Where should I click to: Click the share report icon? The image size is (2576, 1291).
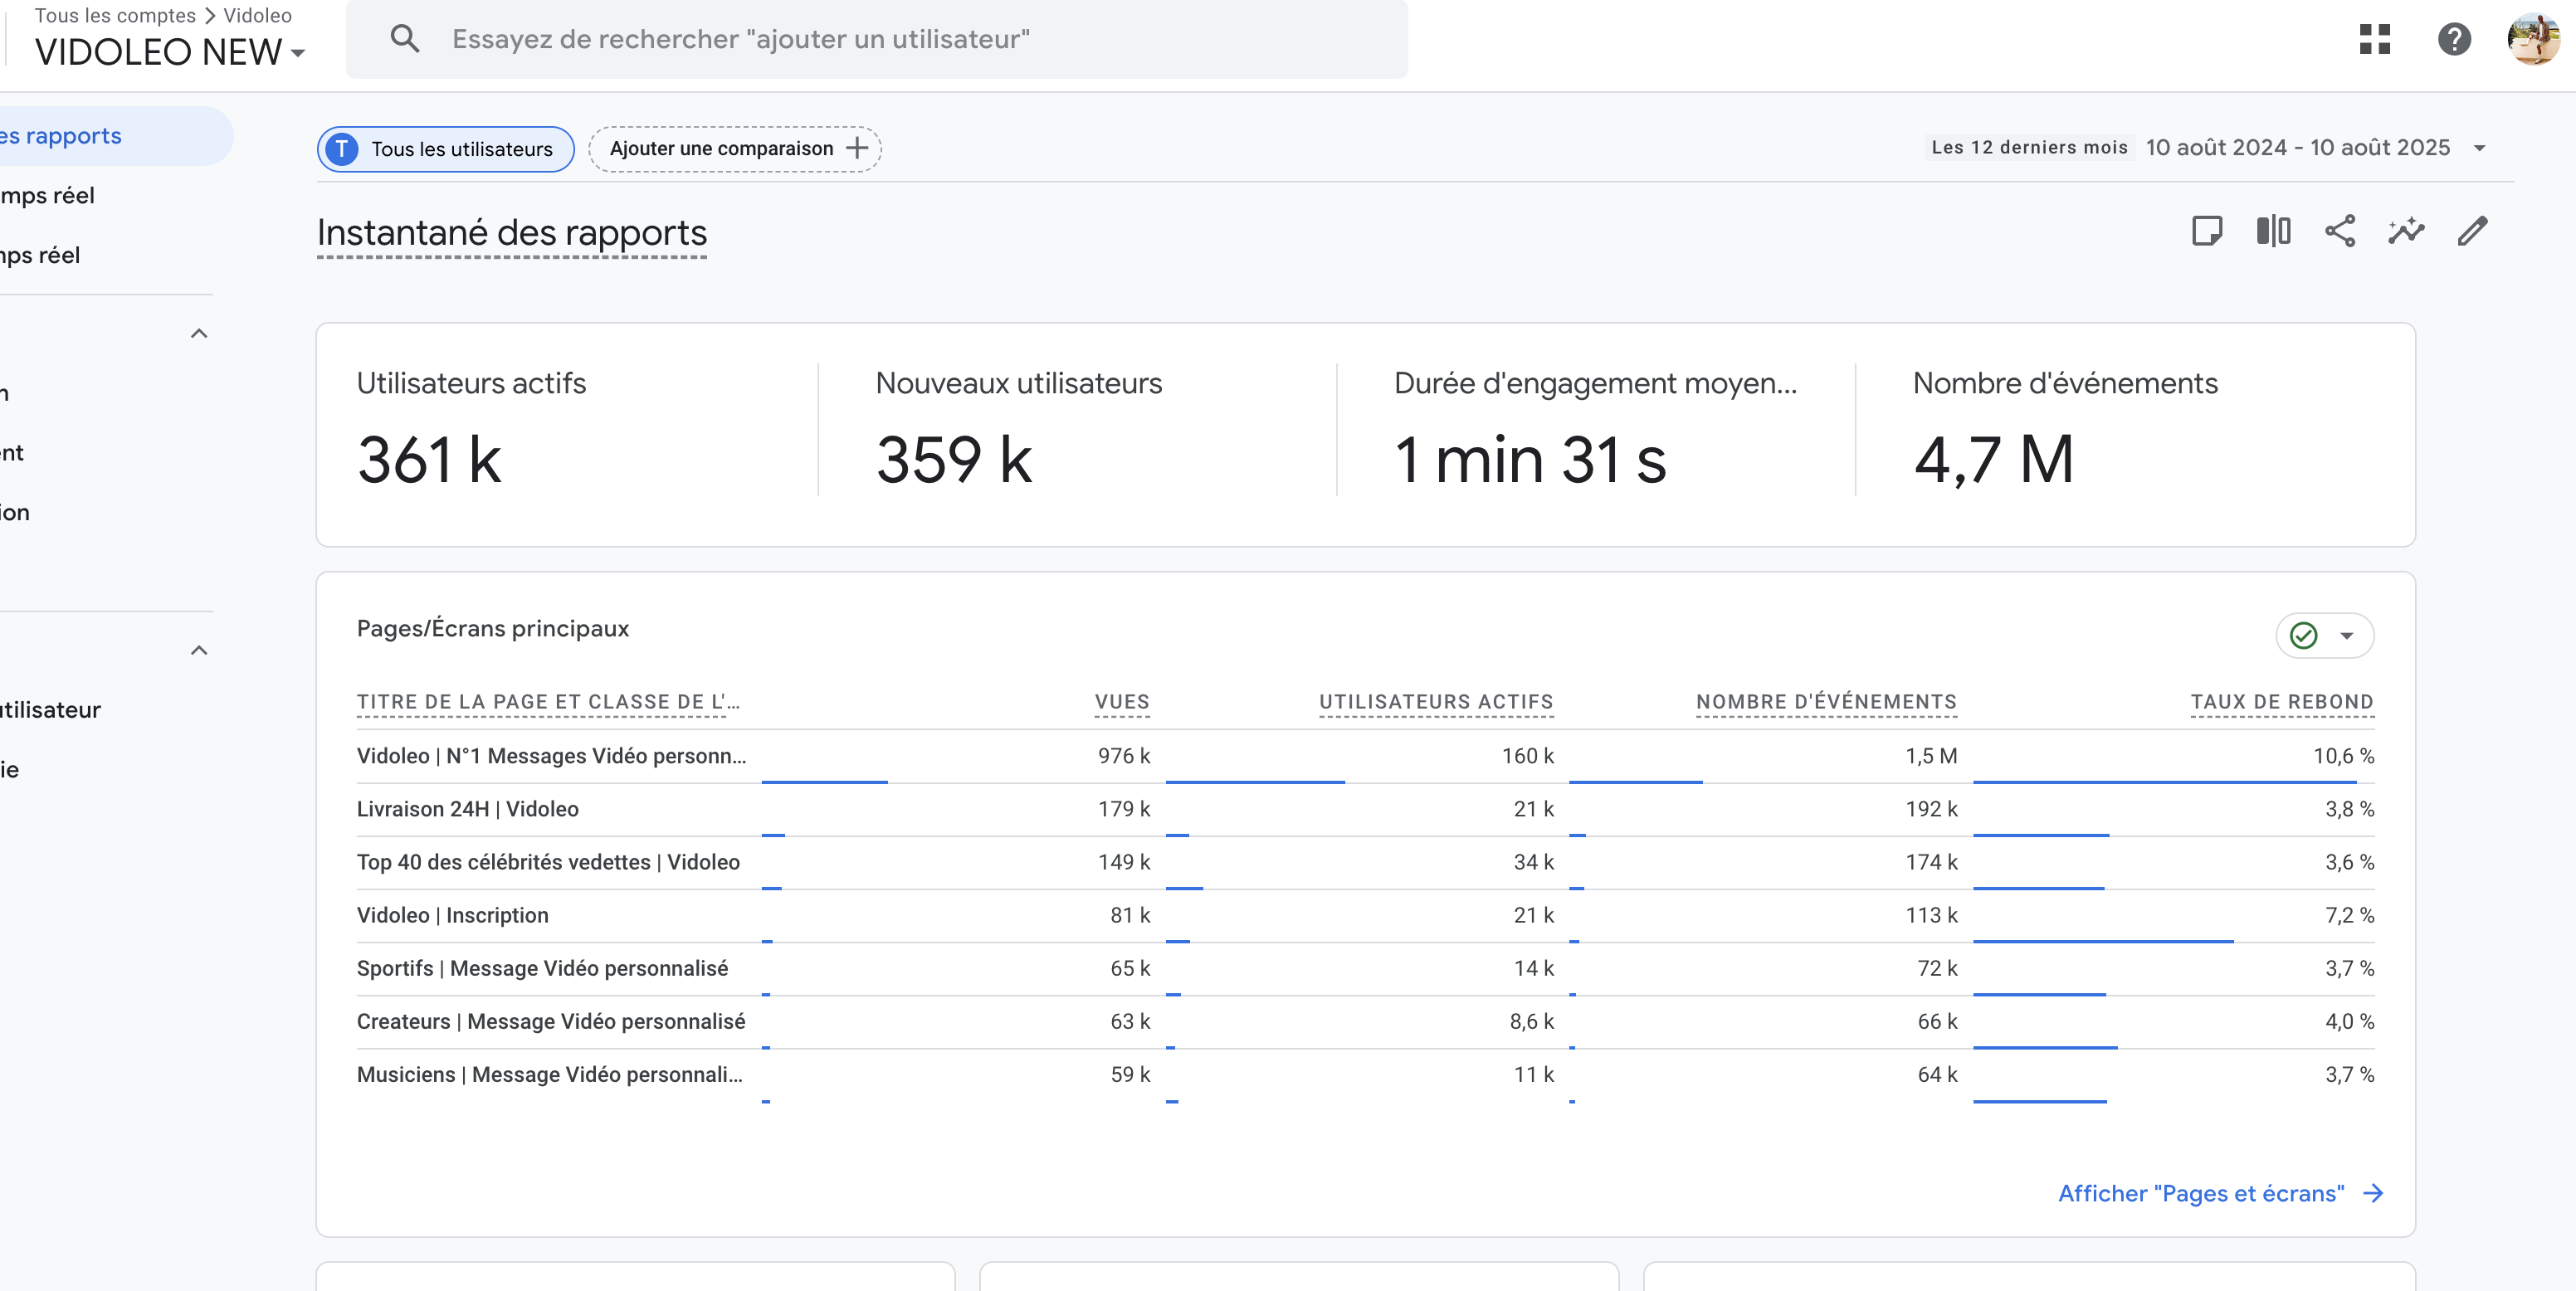click(2339, 231)
